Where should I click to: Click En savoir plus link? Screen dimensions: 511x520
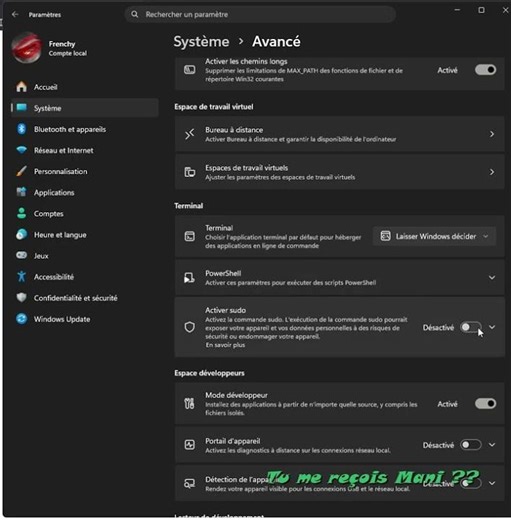pos(225,345)
